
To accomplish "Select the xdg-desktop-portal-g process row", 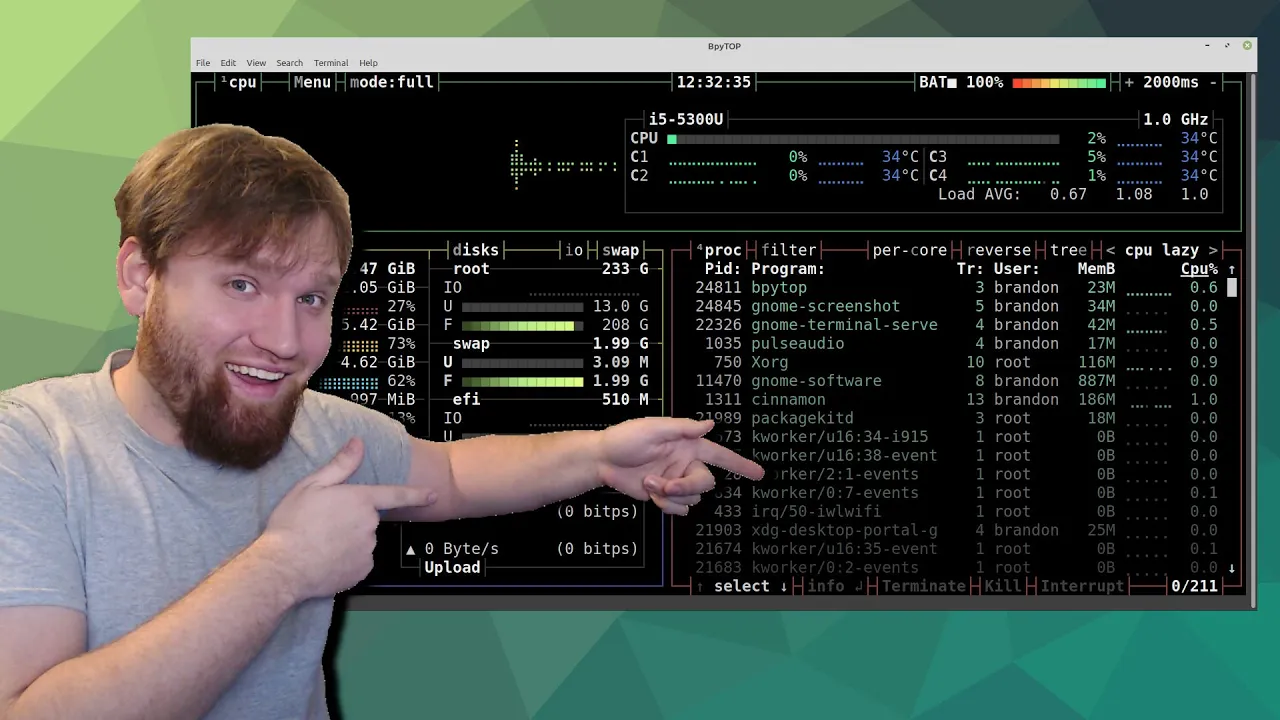I will (x=956, y=530).
